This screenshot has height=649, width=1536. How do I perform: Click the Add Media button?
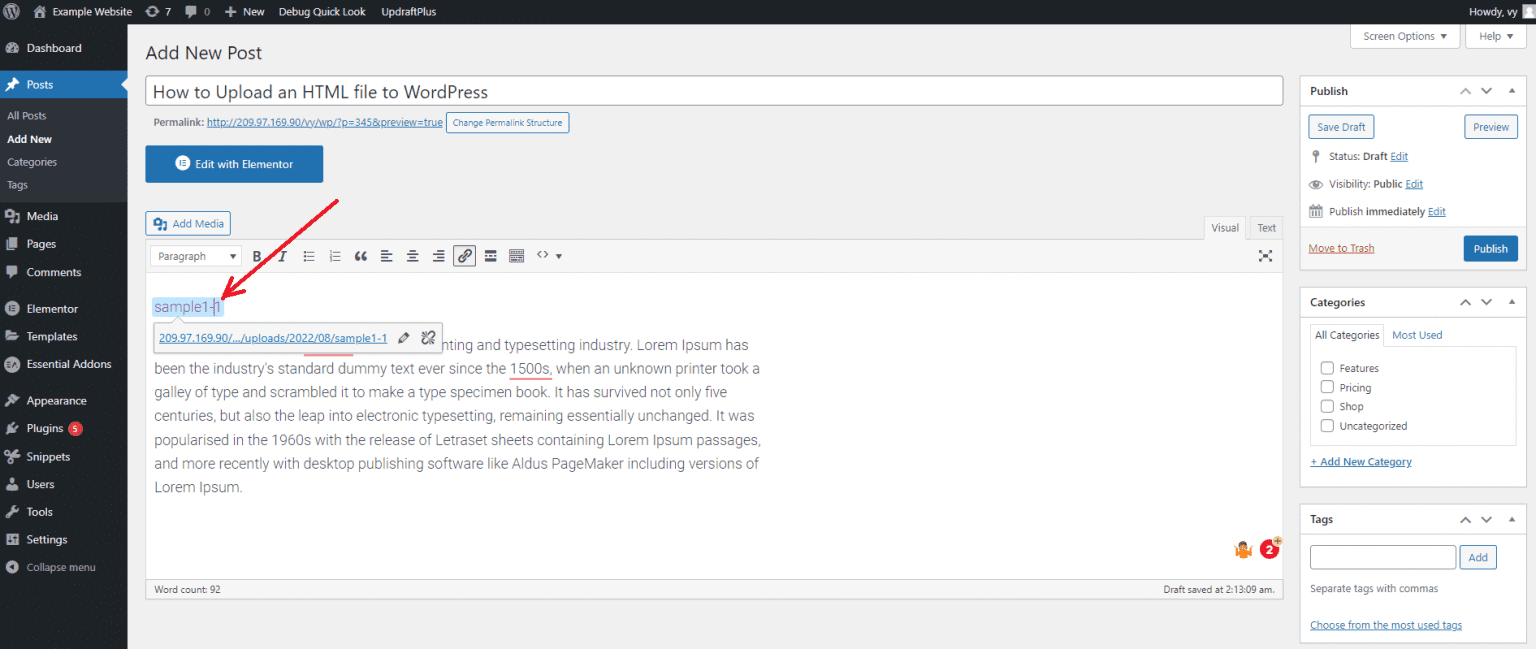point(188,223)
